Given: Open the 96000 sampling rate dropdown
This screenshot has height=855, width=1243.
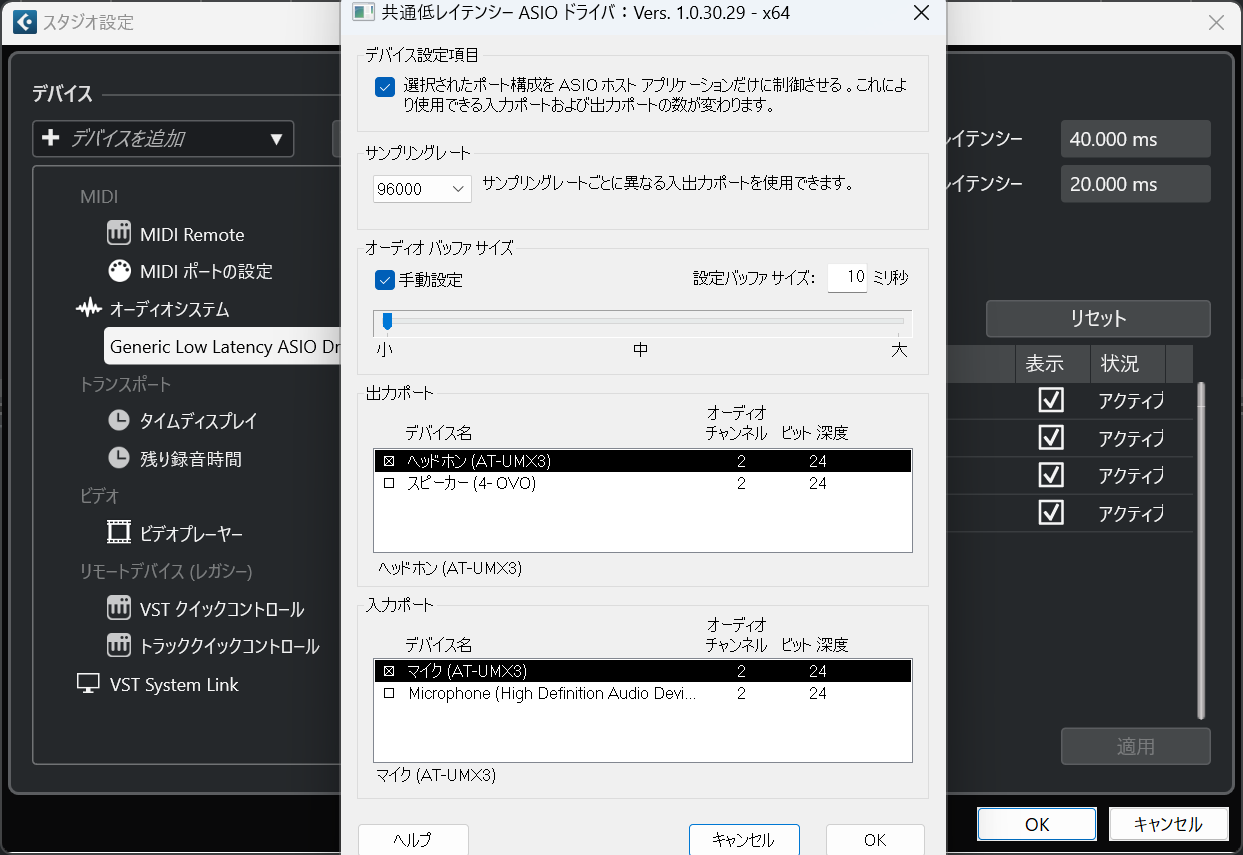Looking at the screenshot, I should coord(422,189).
